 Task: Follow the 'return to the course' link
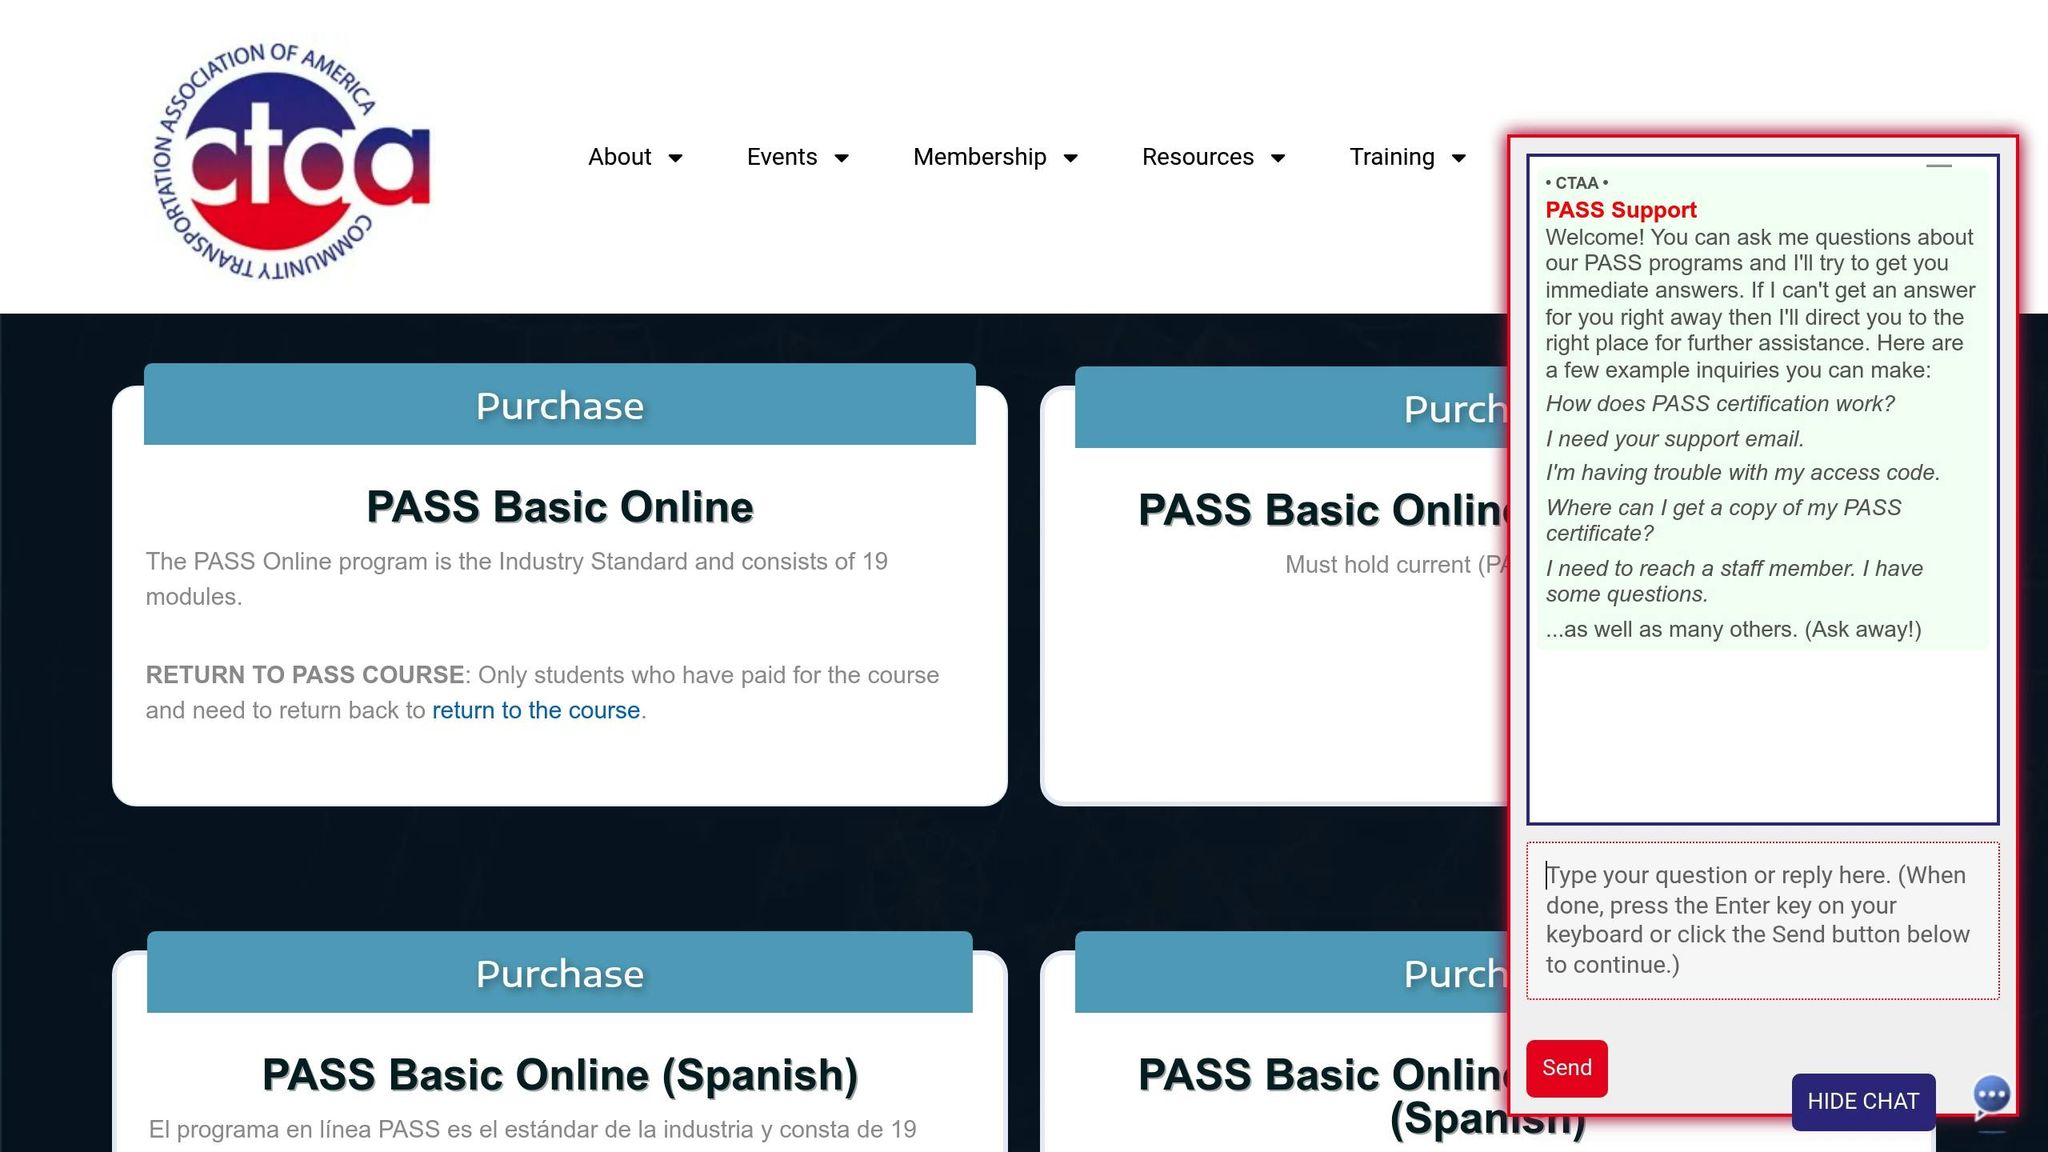pos(535,710)
